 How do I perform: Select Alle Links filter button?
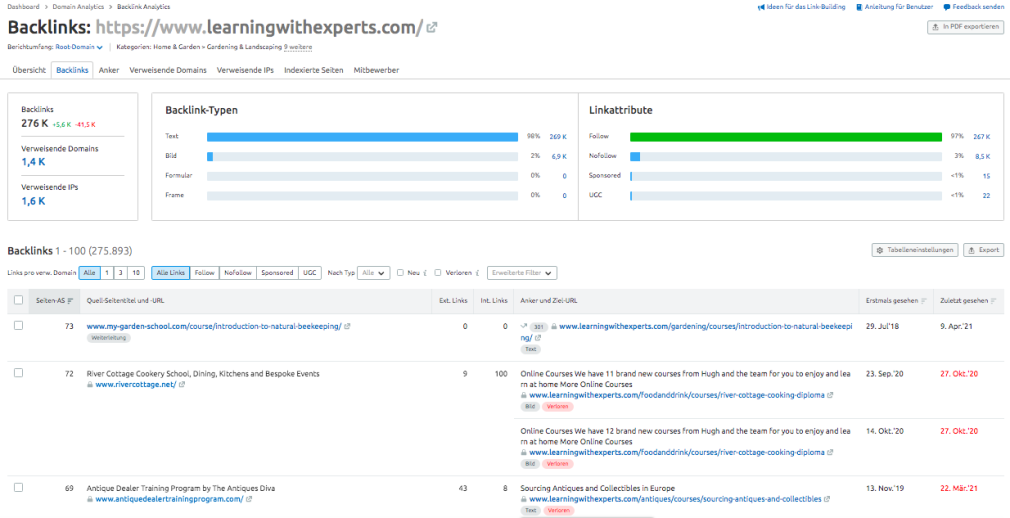[171, 273]
